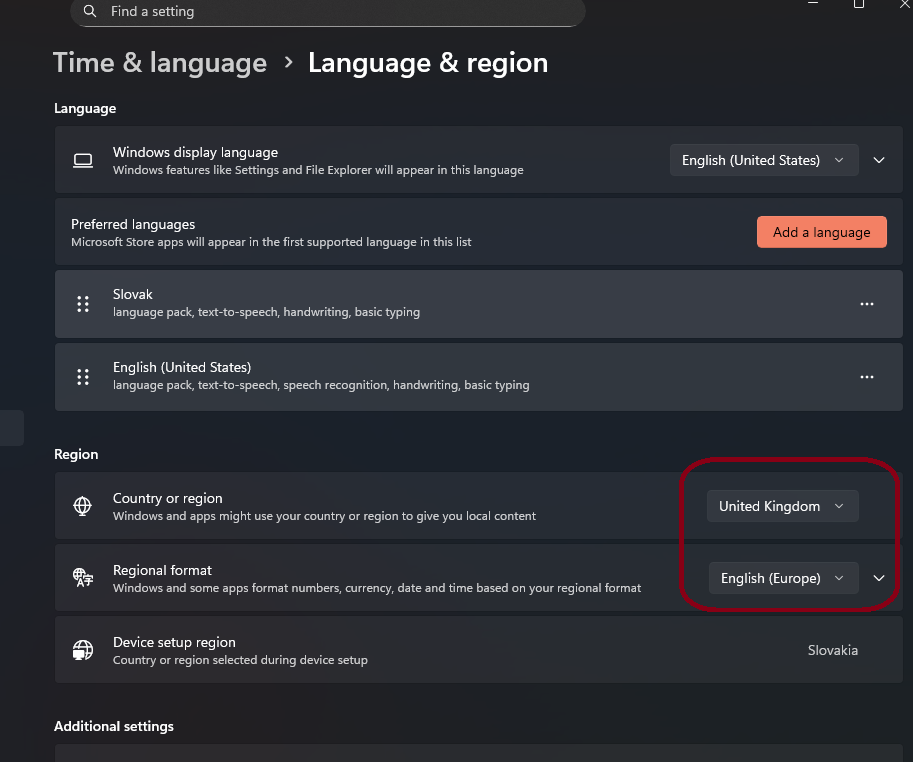The image size is (913, 764).
Task: Click the search magnifier icon
Action: [91, 11]
